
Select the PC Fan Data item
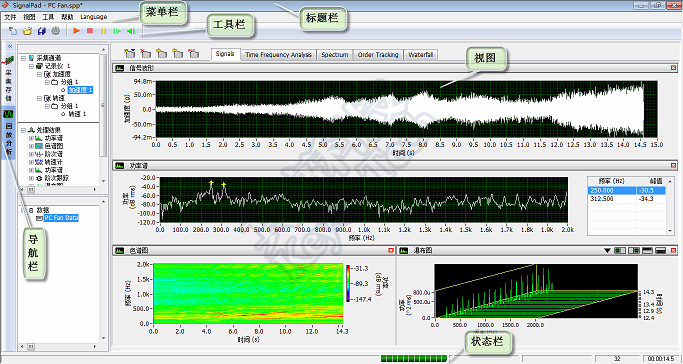point(61,218)
